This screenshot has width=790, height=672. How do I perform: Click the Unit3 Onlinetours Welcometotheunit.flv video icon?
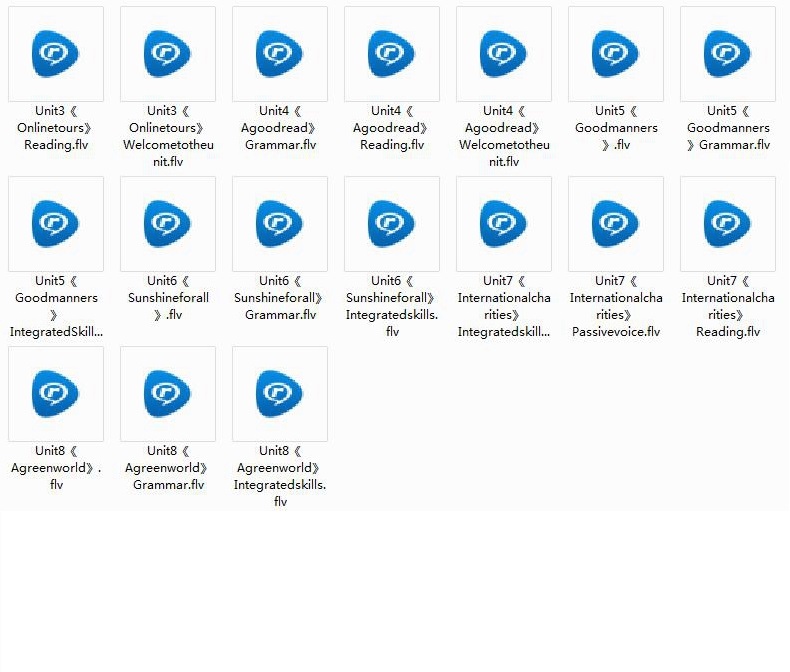tap(168, 54)
